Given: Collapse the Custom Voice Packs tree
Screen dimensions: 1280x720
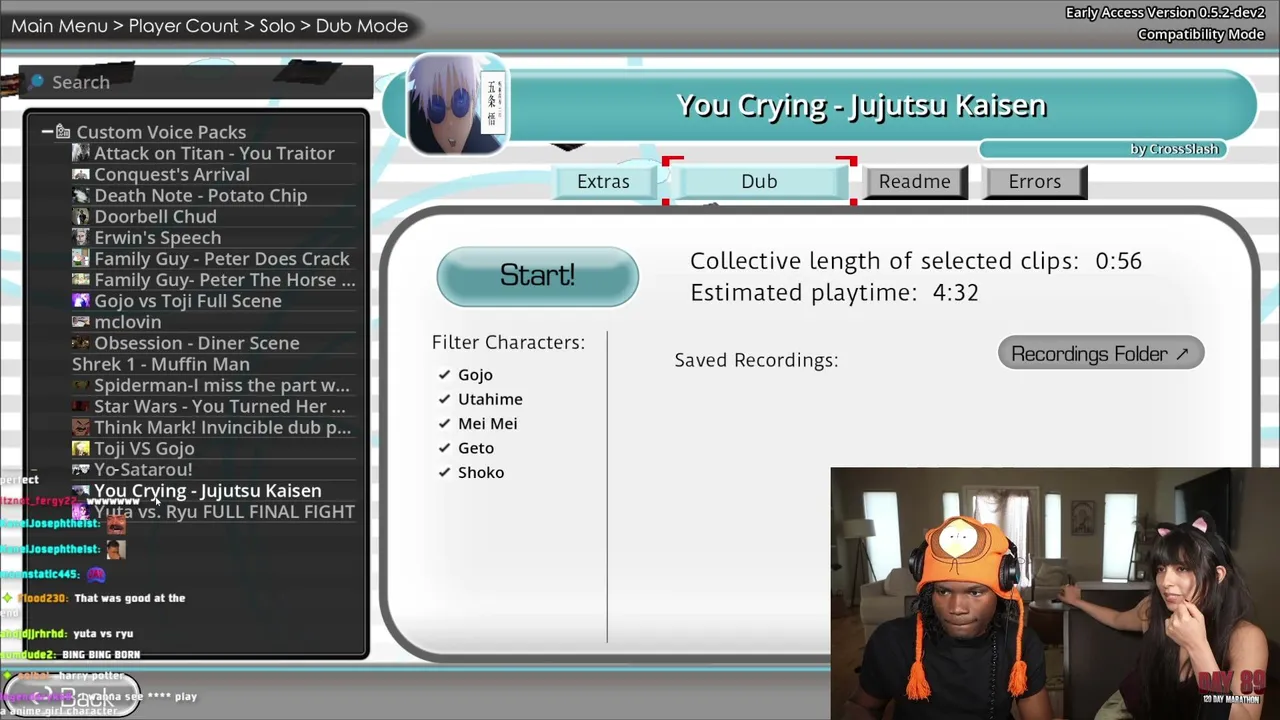Looking at the screenshot, I should tap(47, 132).
